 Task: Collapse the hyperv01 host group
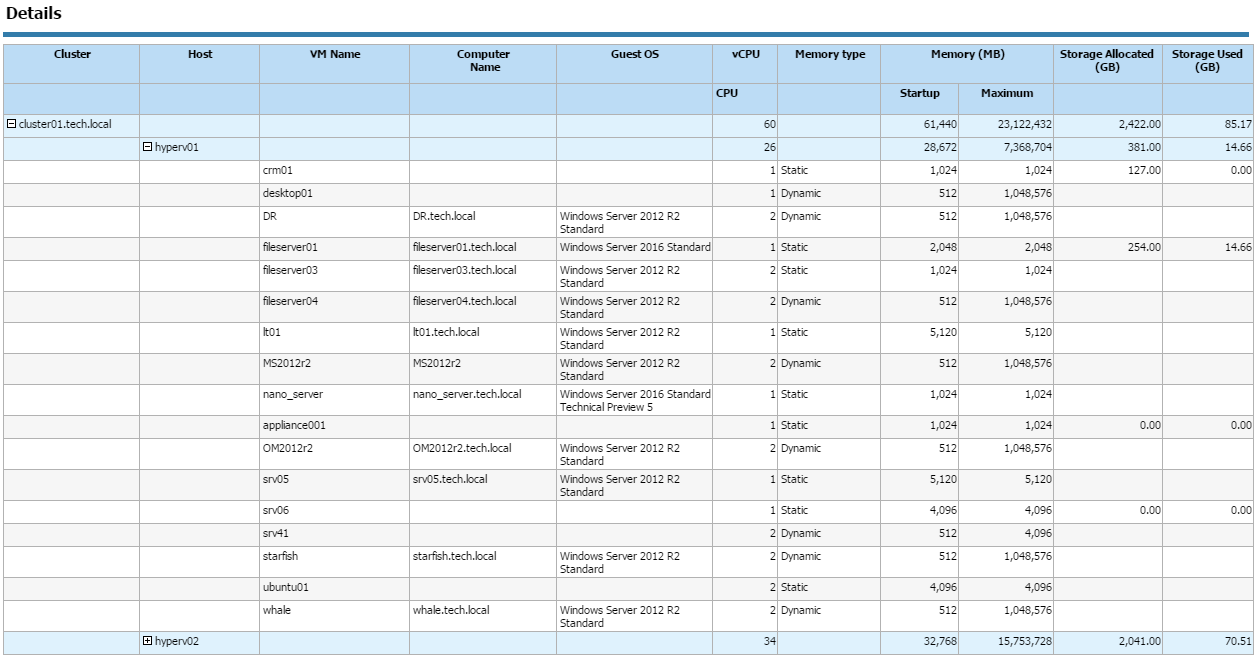pos(148,147)
